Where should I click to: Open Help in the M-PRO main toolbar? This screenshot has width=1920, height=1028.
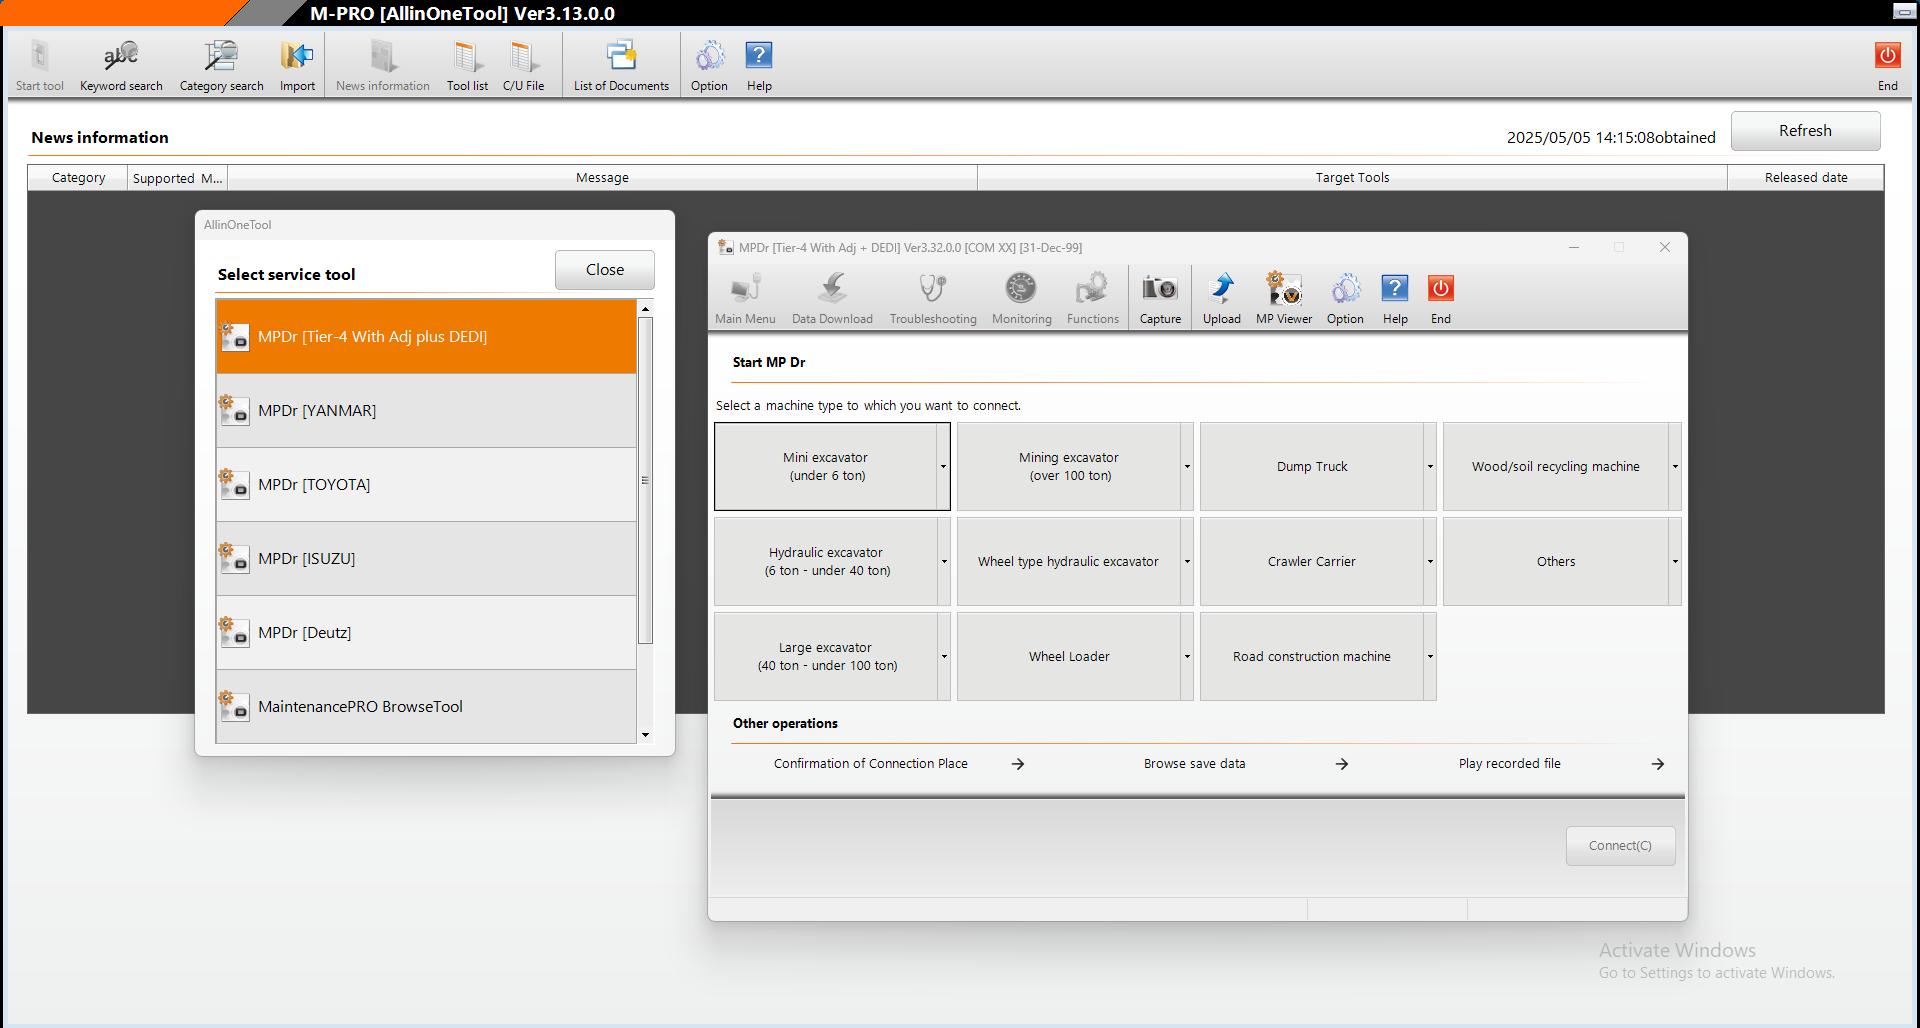pos(759,65)
